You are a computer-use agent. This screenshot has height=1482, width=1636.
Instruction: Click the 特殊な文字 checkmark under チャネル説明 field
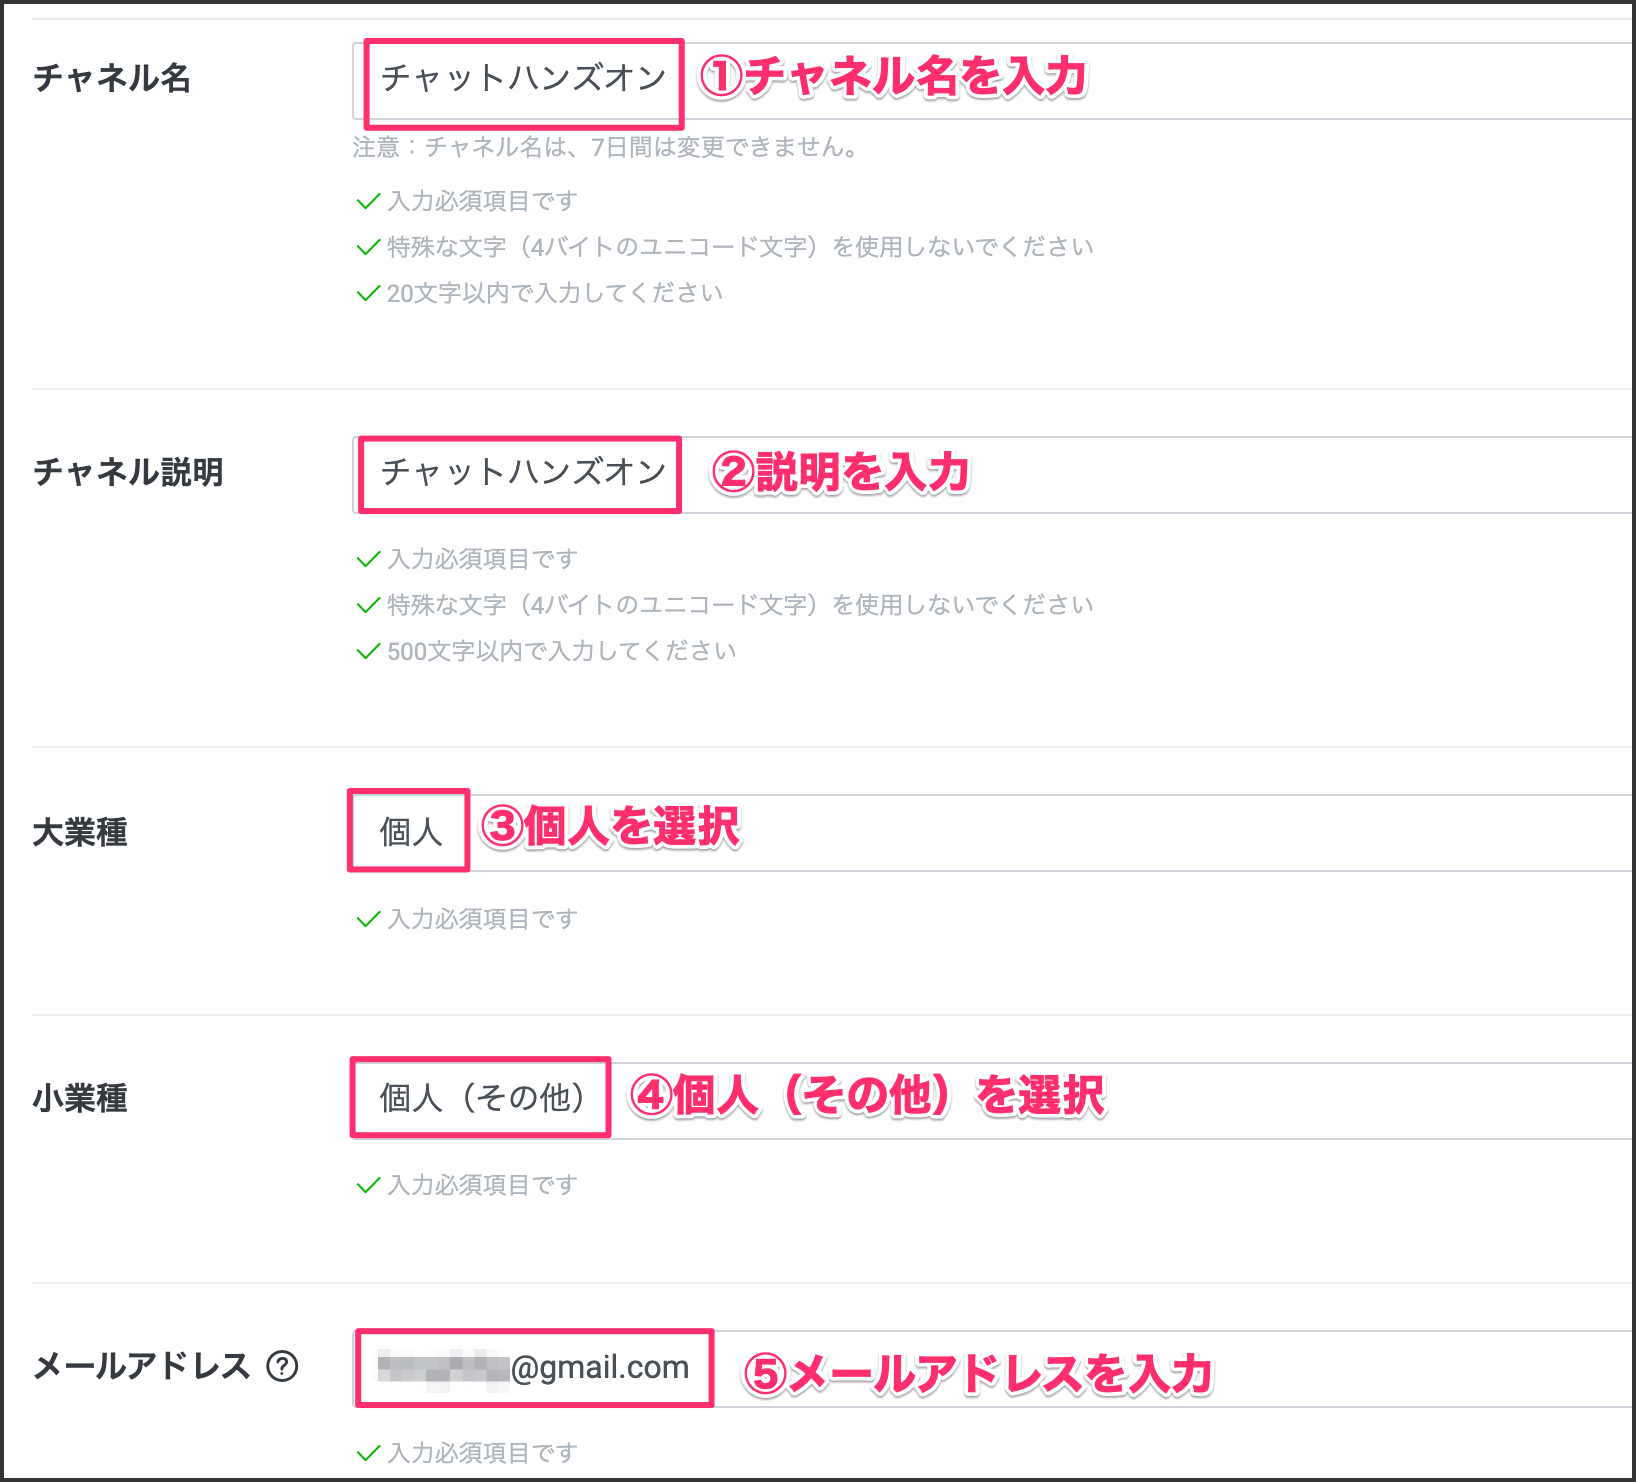pos(368,605)
